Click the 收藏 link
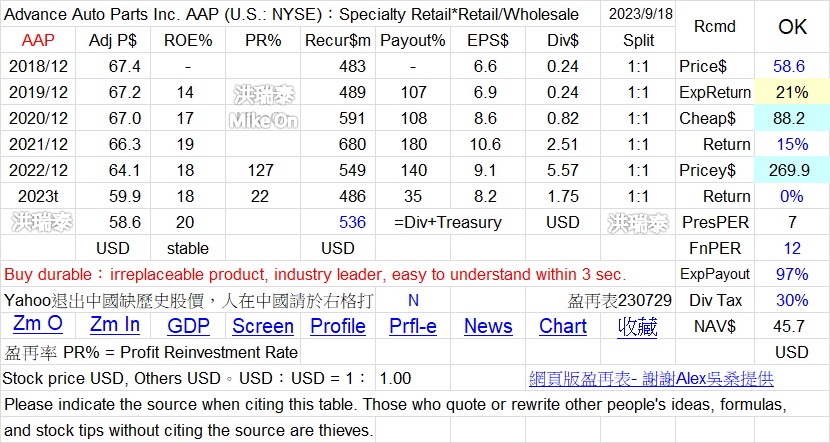 coord(637,327)
